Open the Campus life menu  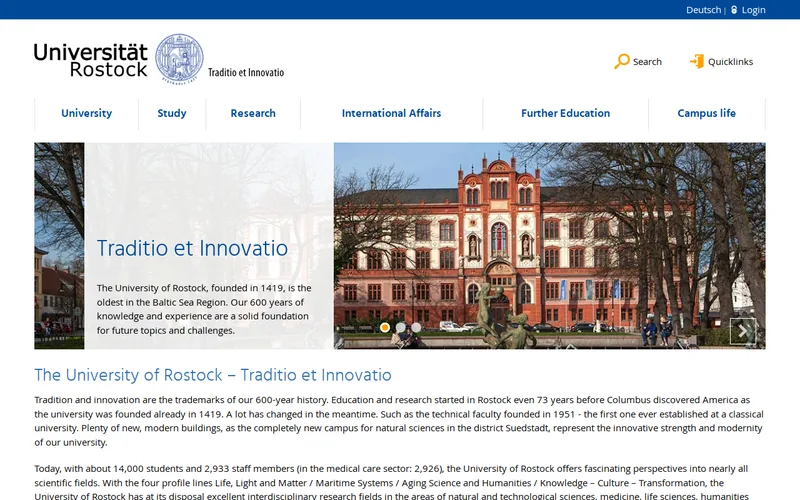[x=707, y=113]
